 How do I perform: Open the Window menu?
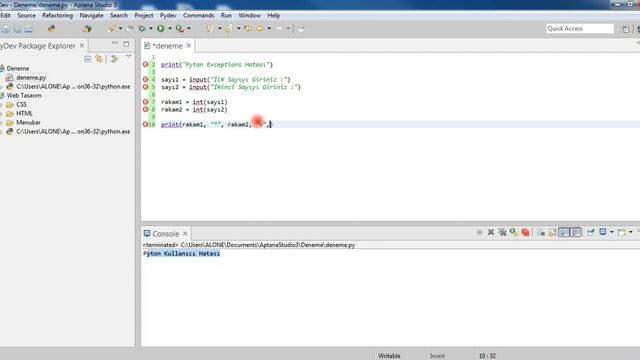249,16
